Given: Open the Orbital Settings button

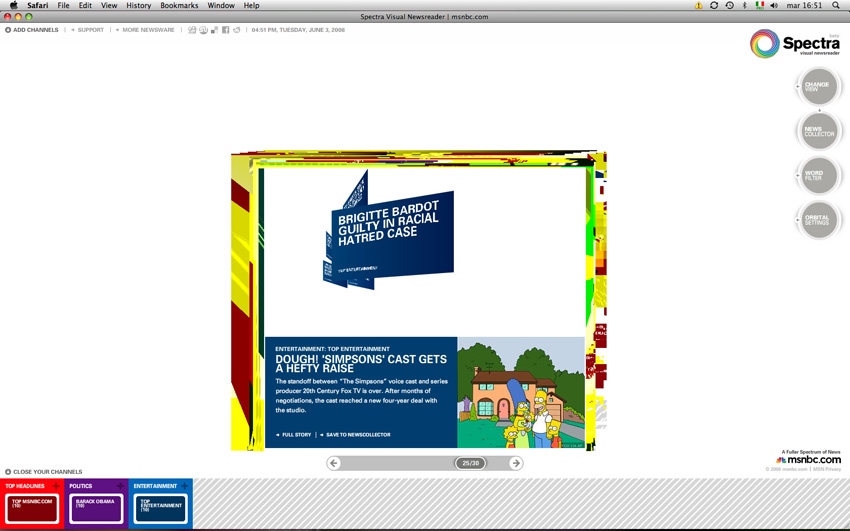Looking at the screenshot, I should tap(819, 220).
